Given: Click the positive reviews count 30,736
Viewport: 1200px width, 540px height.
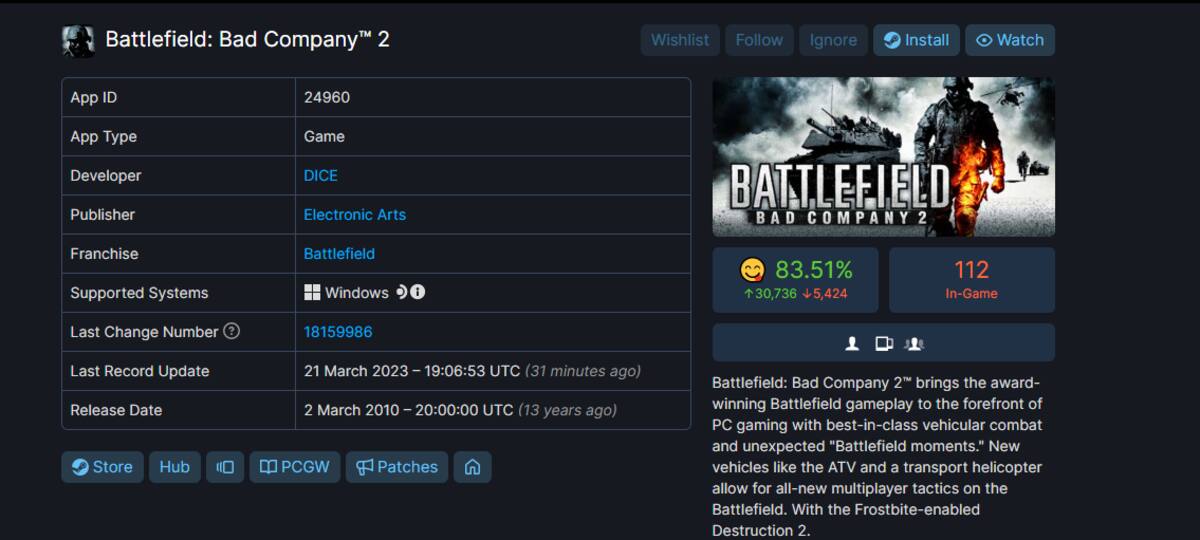Looking at the screenshot, I should point(769,293).
